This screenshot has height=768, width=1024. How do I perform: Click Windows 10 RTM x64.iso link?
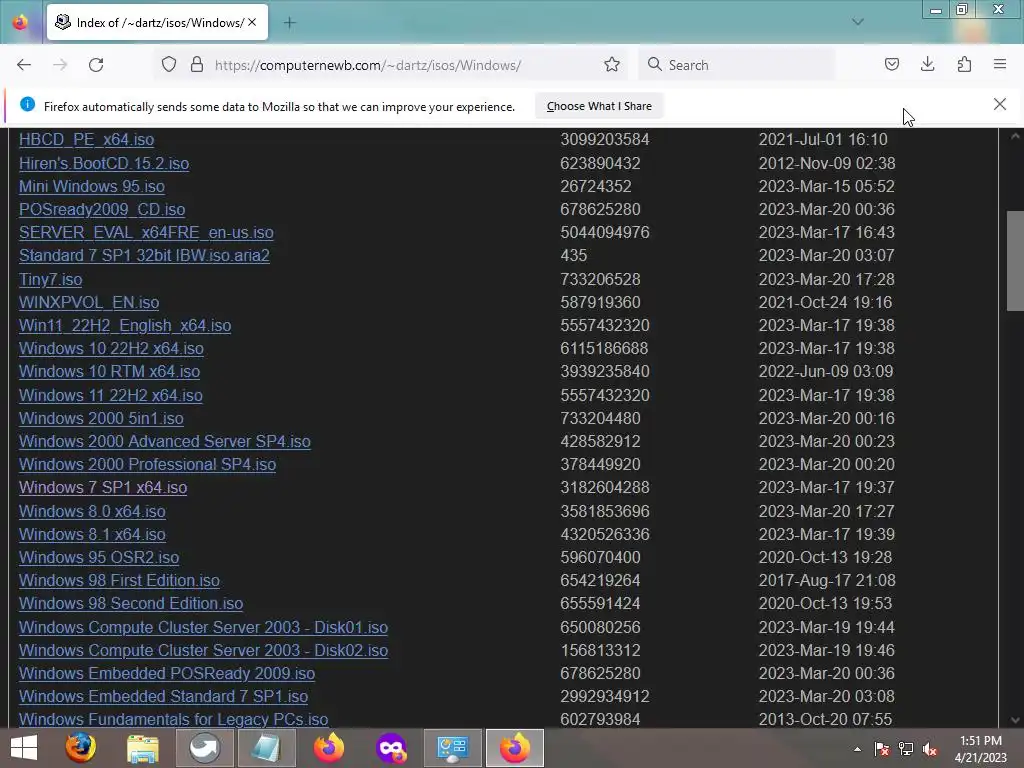pos(109,372)
